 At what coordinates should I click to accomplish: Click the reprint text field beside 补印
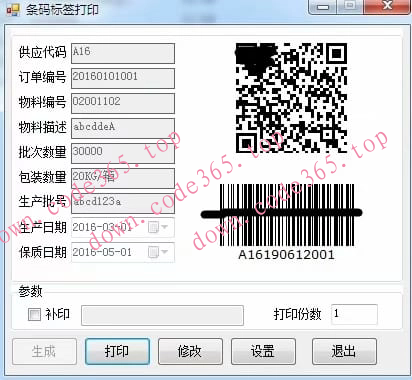click(162, 315)
